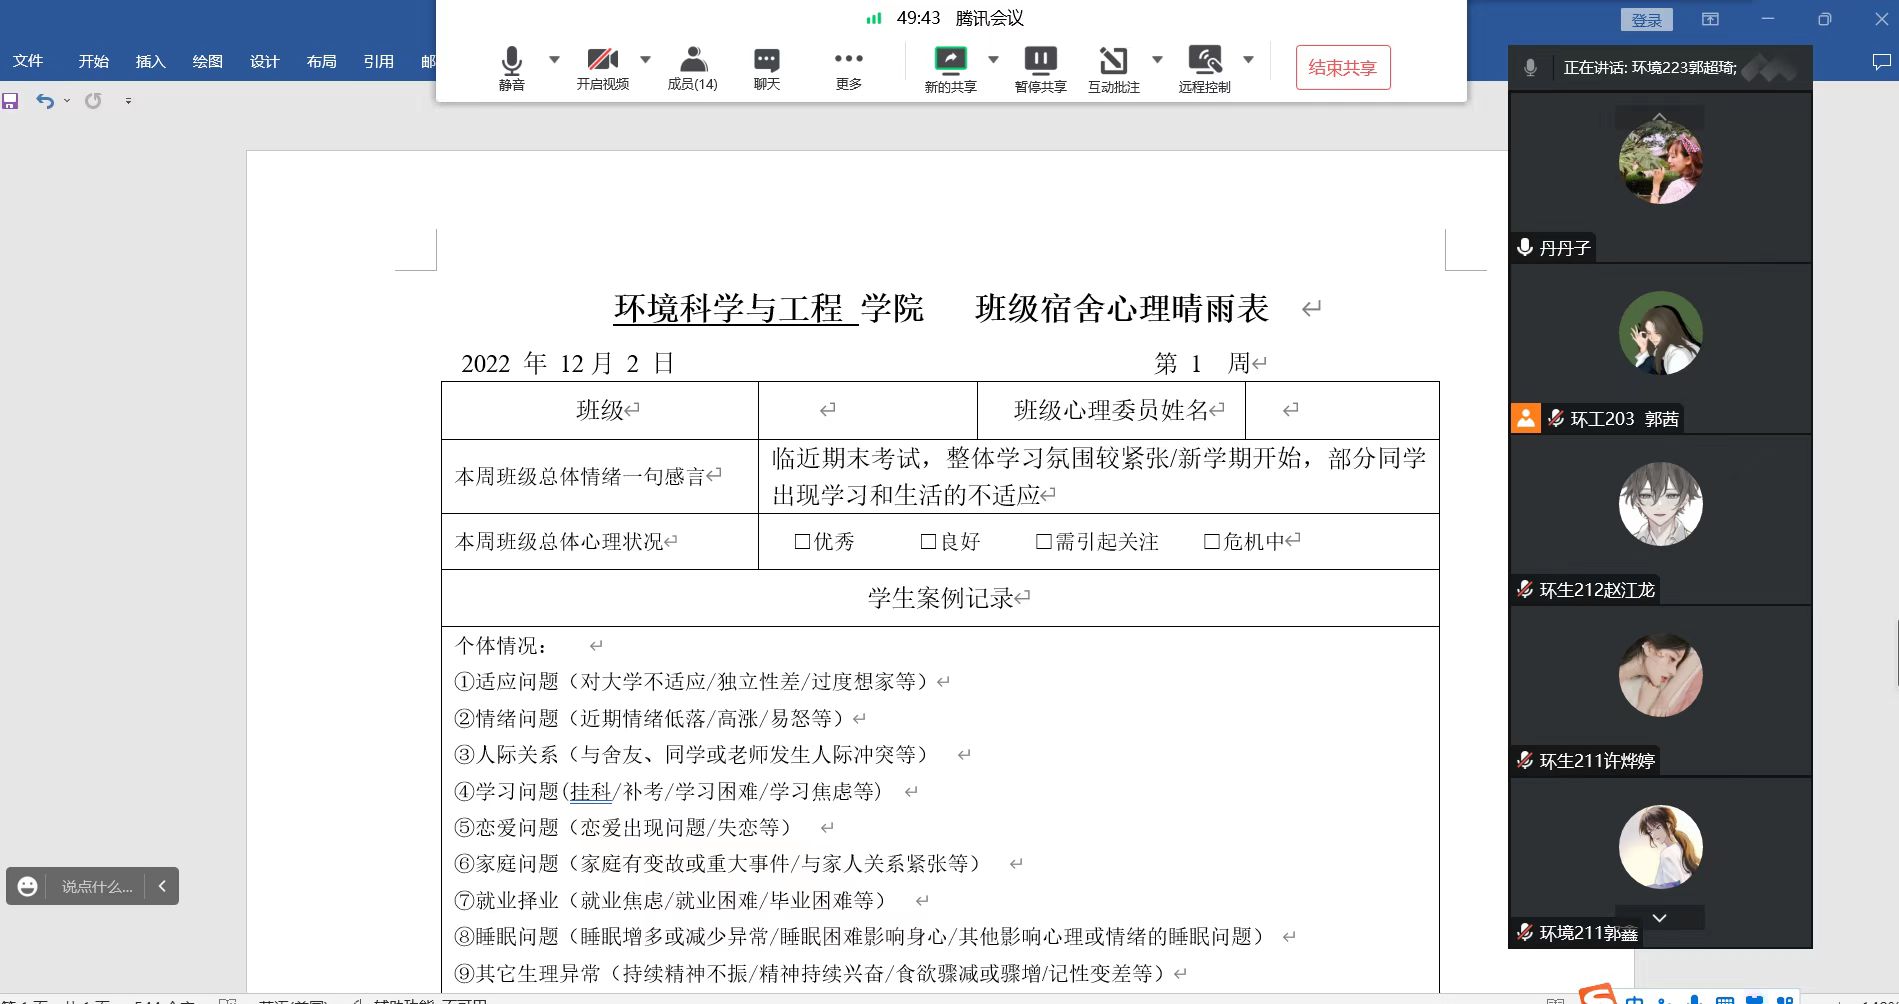This screenshot has width=1899, height=1004.
Task: Open the members (14) list
Action: tap(692, 62)
